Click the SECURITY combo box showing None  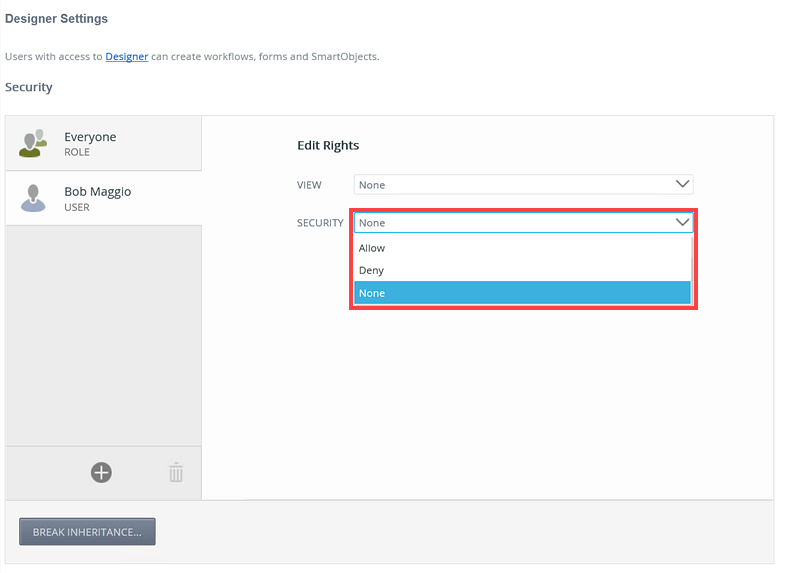click(510, 222)
